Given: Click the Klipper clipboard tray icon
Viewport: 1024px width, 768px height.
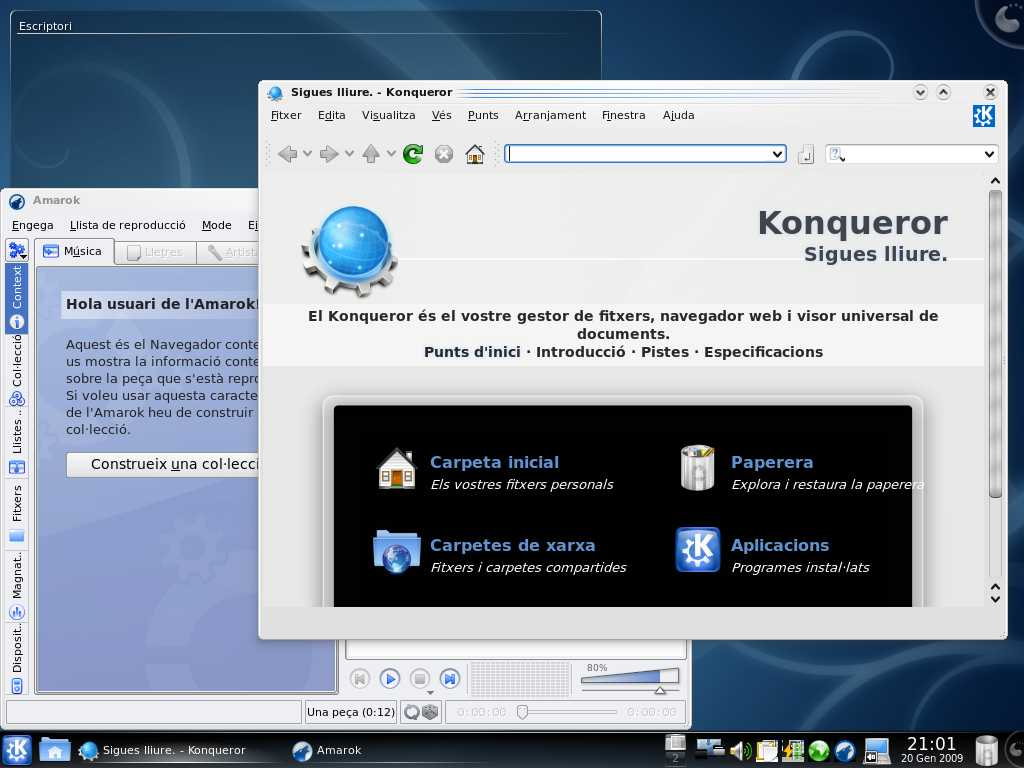Looking at the screenshot, I should pos(767,751).
